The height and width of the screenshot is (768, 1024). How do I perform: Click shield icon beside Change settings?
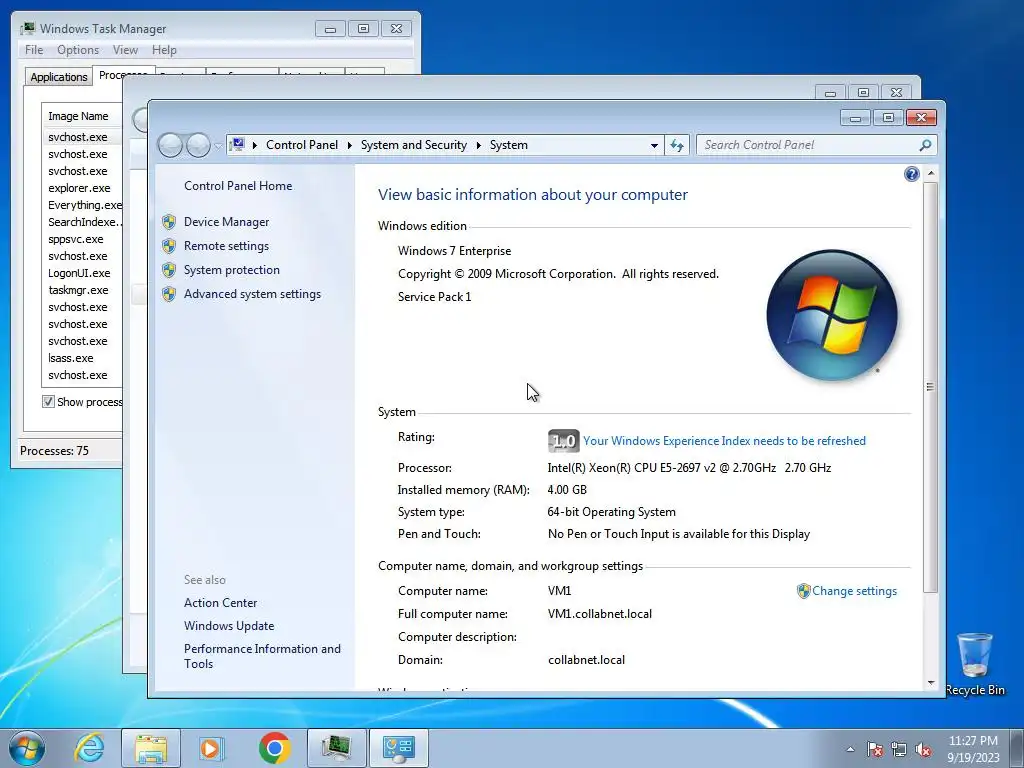(x=803, y=591)
